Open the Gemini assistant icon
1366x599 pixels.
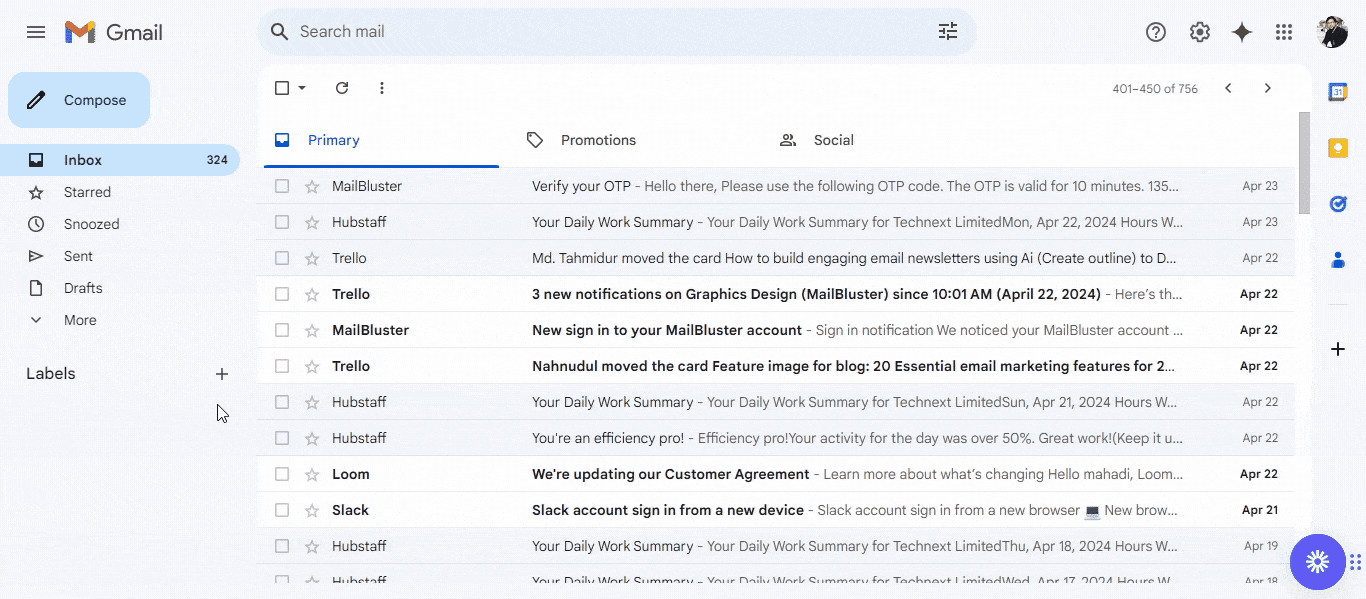1241,31
